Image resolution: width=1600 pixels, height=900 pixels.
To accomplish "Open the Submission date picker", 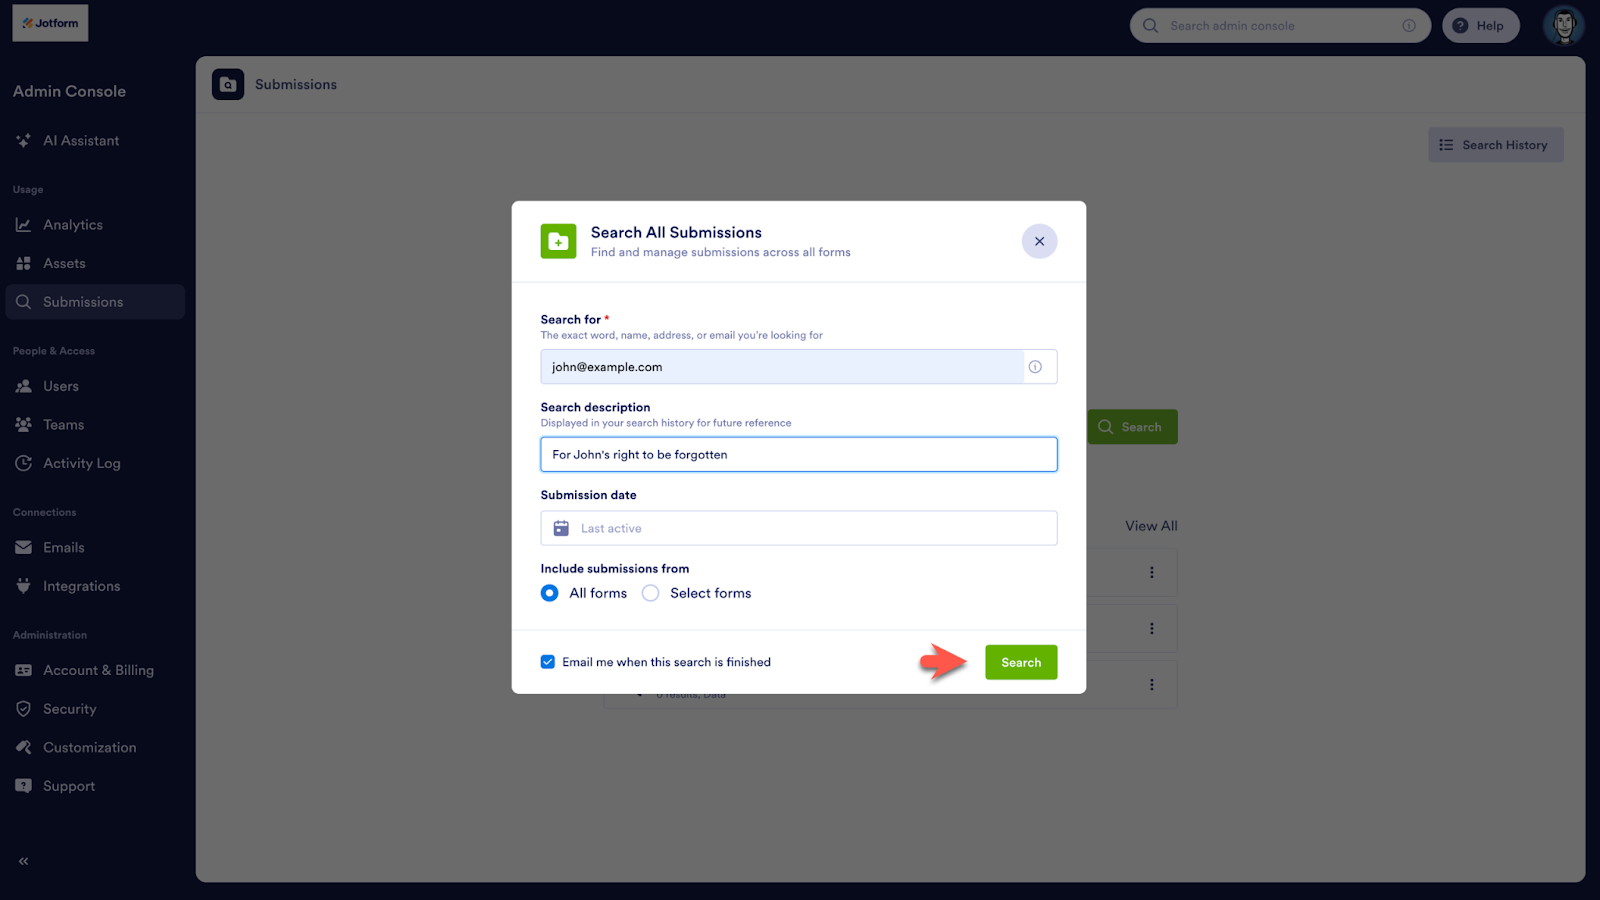I will click(798, 527).
